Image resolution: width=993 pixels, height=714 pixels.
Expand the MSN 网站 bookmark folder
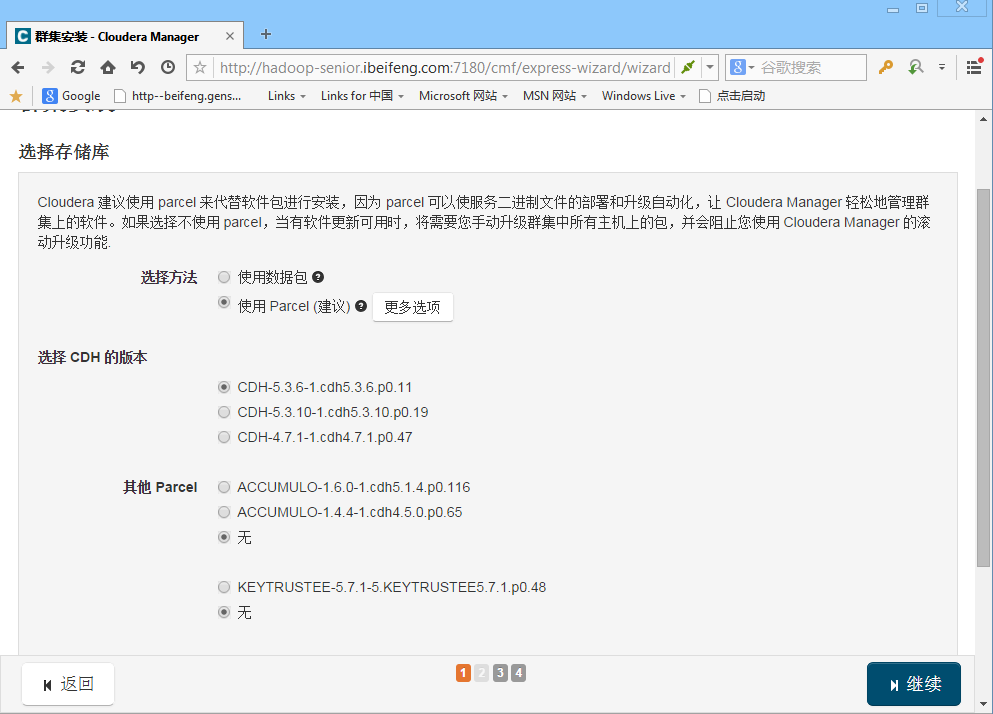click(x=555, y=96)
